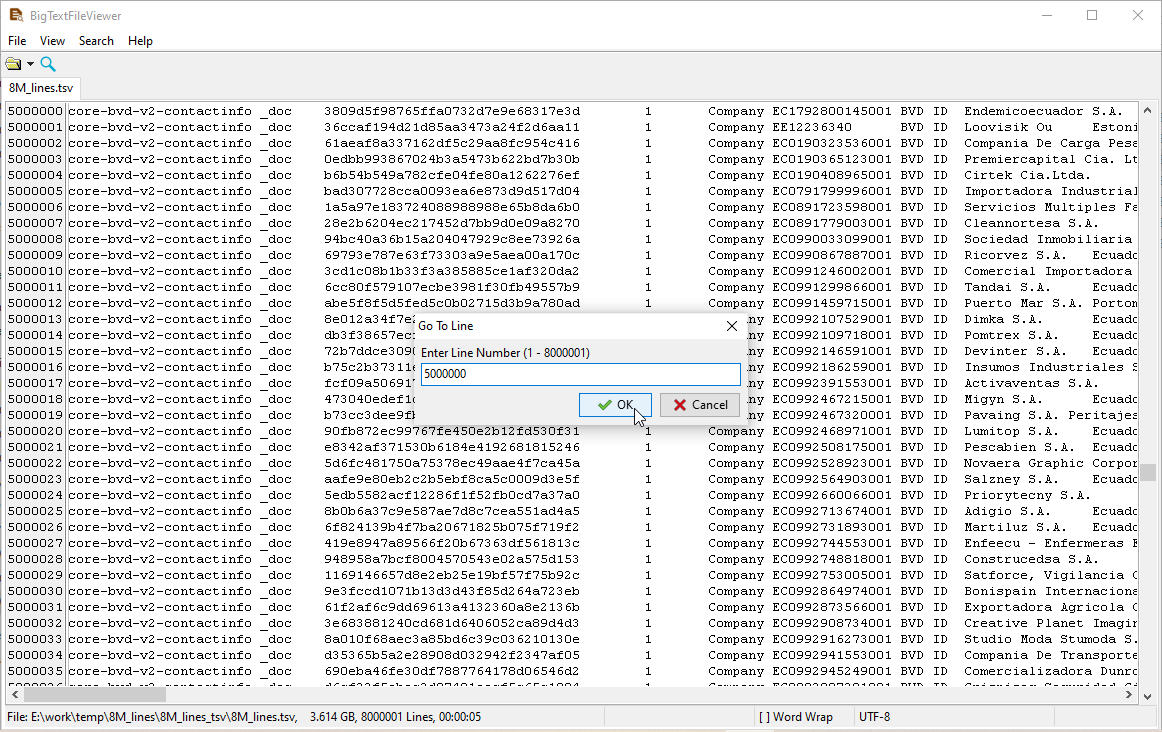Viewport: 1162px width, 732px height.
Task: Minimize the BigTextFileViewer window
Action: pyautogui.click(x=1047, y=15)
